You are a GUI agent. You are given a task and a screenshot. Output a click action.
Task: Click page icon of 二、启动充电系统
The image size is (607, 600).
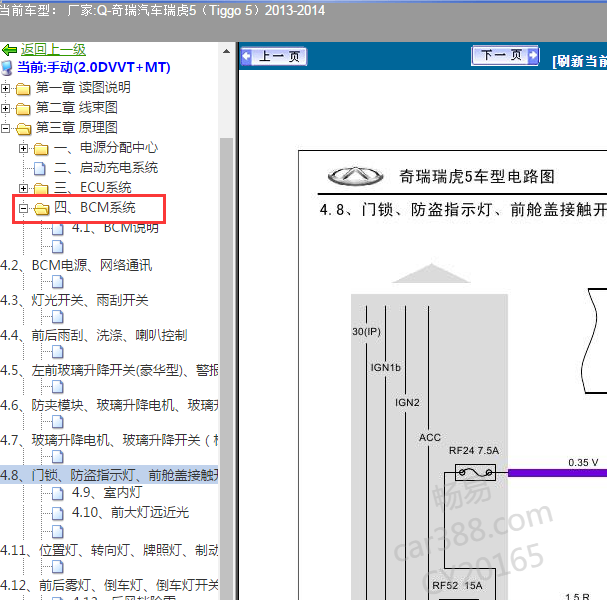tap(39, 168)
